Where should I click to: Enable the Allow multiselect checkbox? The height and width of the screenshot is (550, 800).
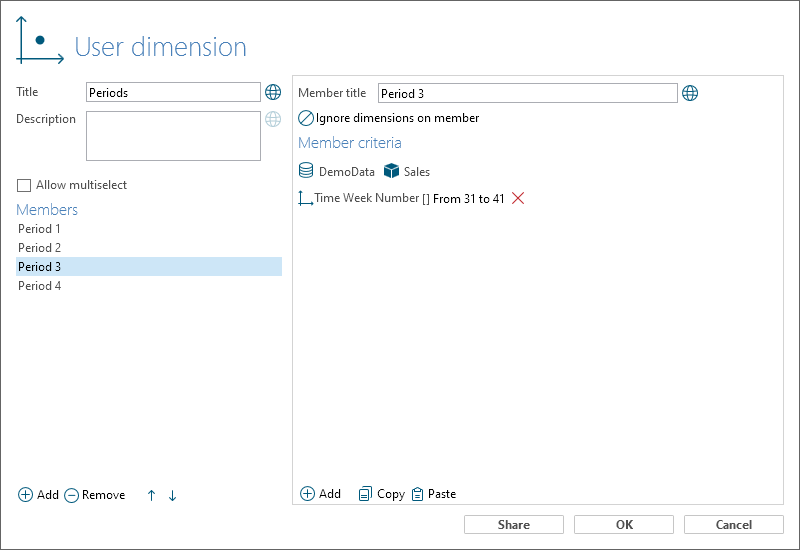[x=24, y=185]
